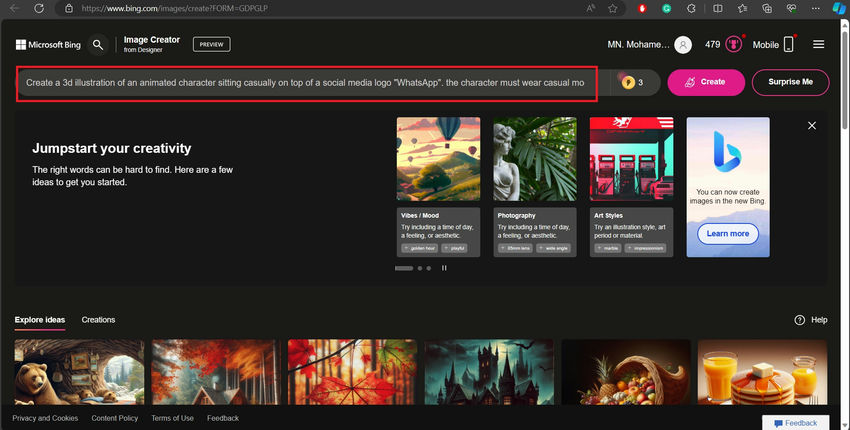Click the PREVIEW badge
This screenshot has width=850, height=430.
(x=211, y=44)
